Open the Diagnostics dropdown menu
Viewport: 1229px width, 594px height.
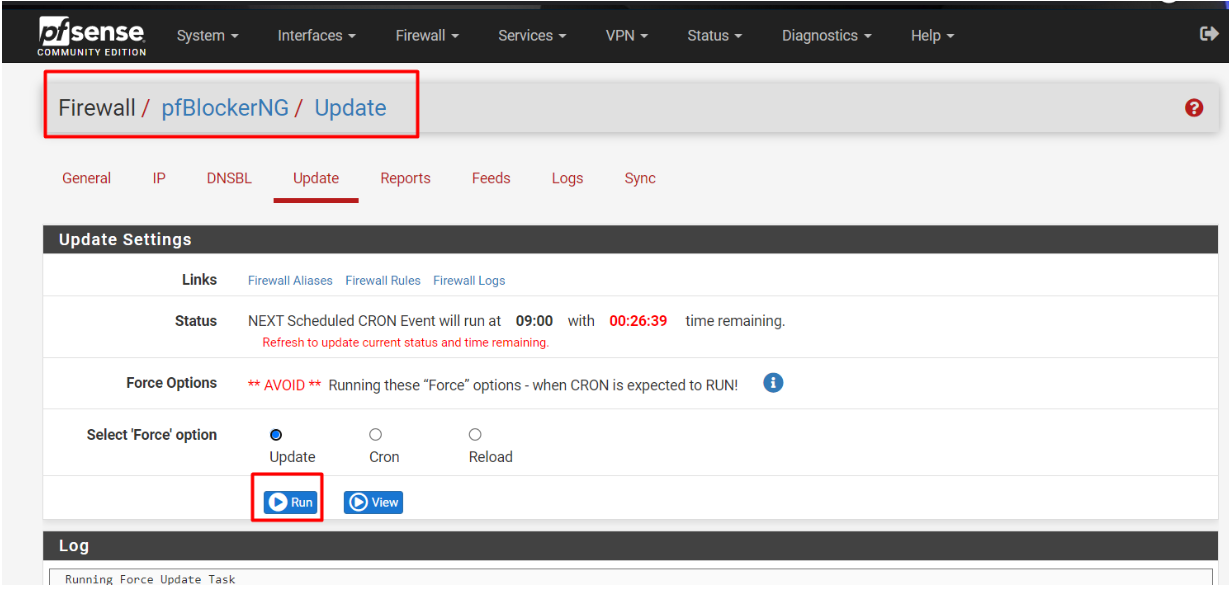[827, 36]
